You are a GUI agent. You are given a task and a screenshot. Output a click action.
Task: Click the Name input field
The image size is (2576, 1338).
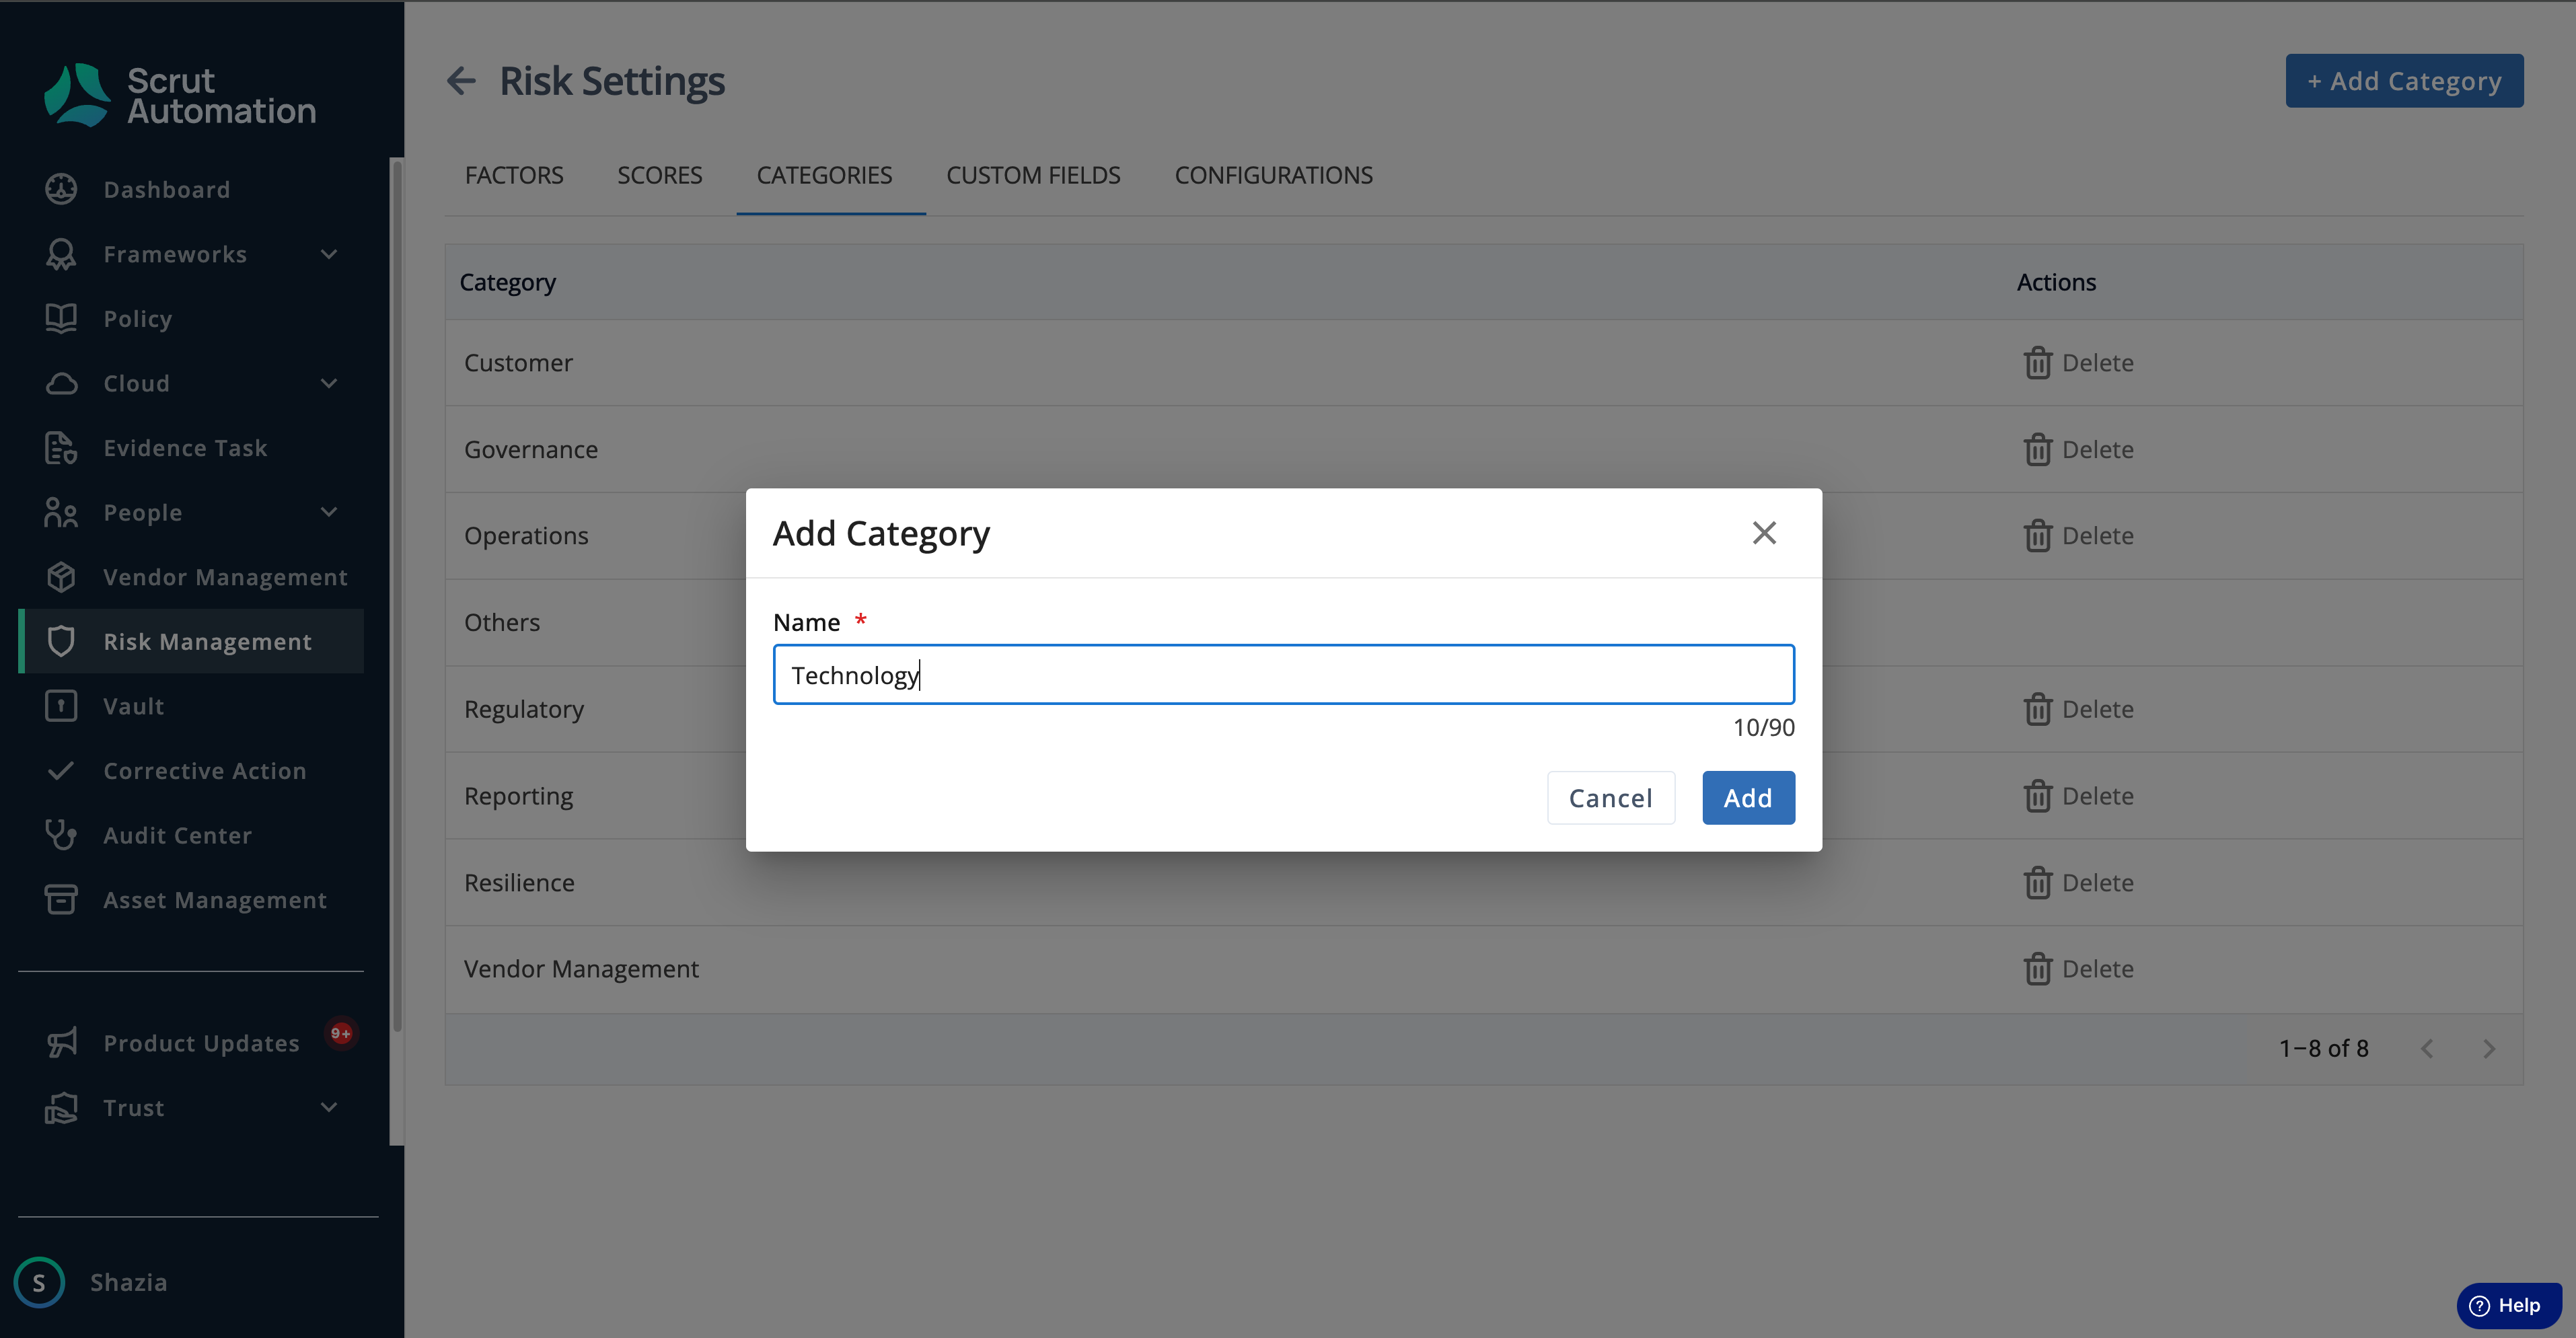[x=1283, y=674]
